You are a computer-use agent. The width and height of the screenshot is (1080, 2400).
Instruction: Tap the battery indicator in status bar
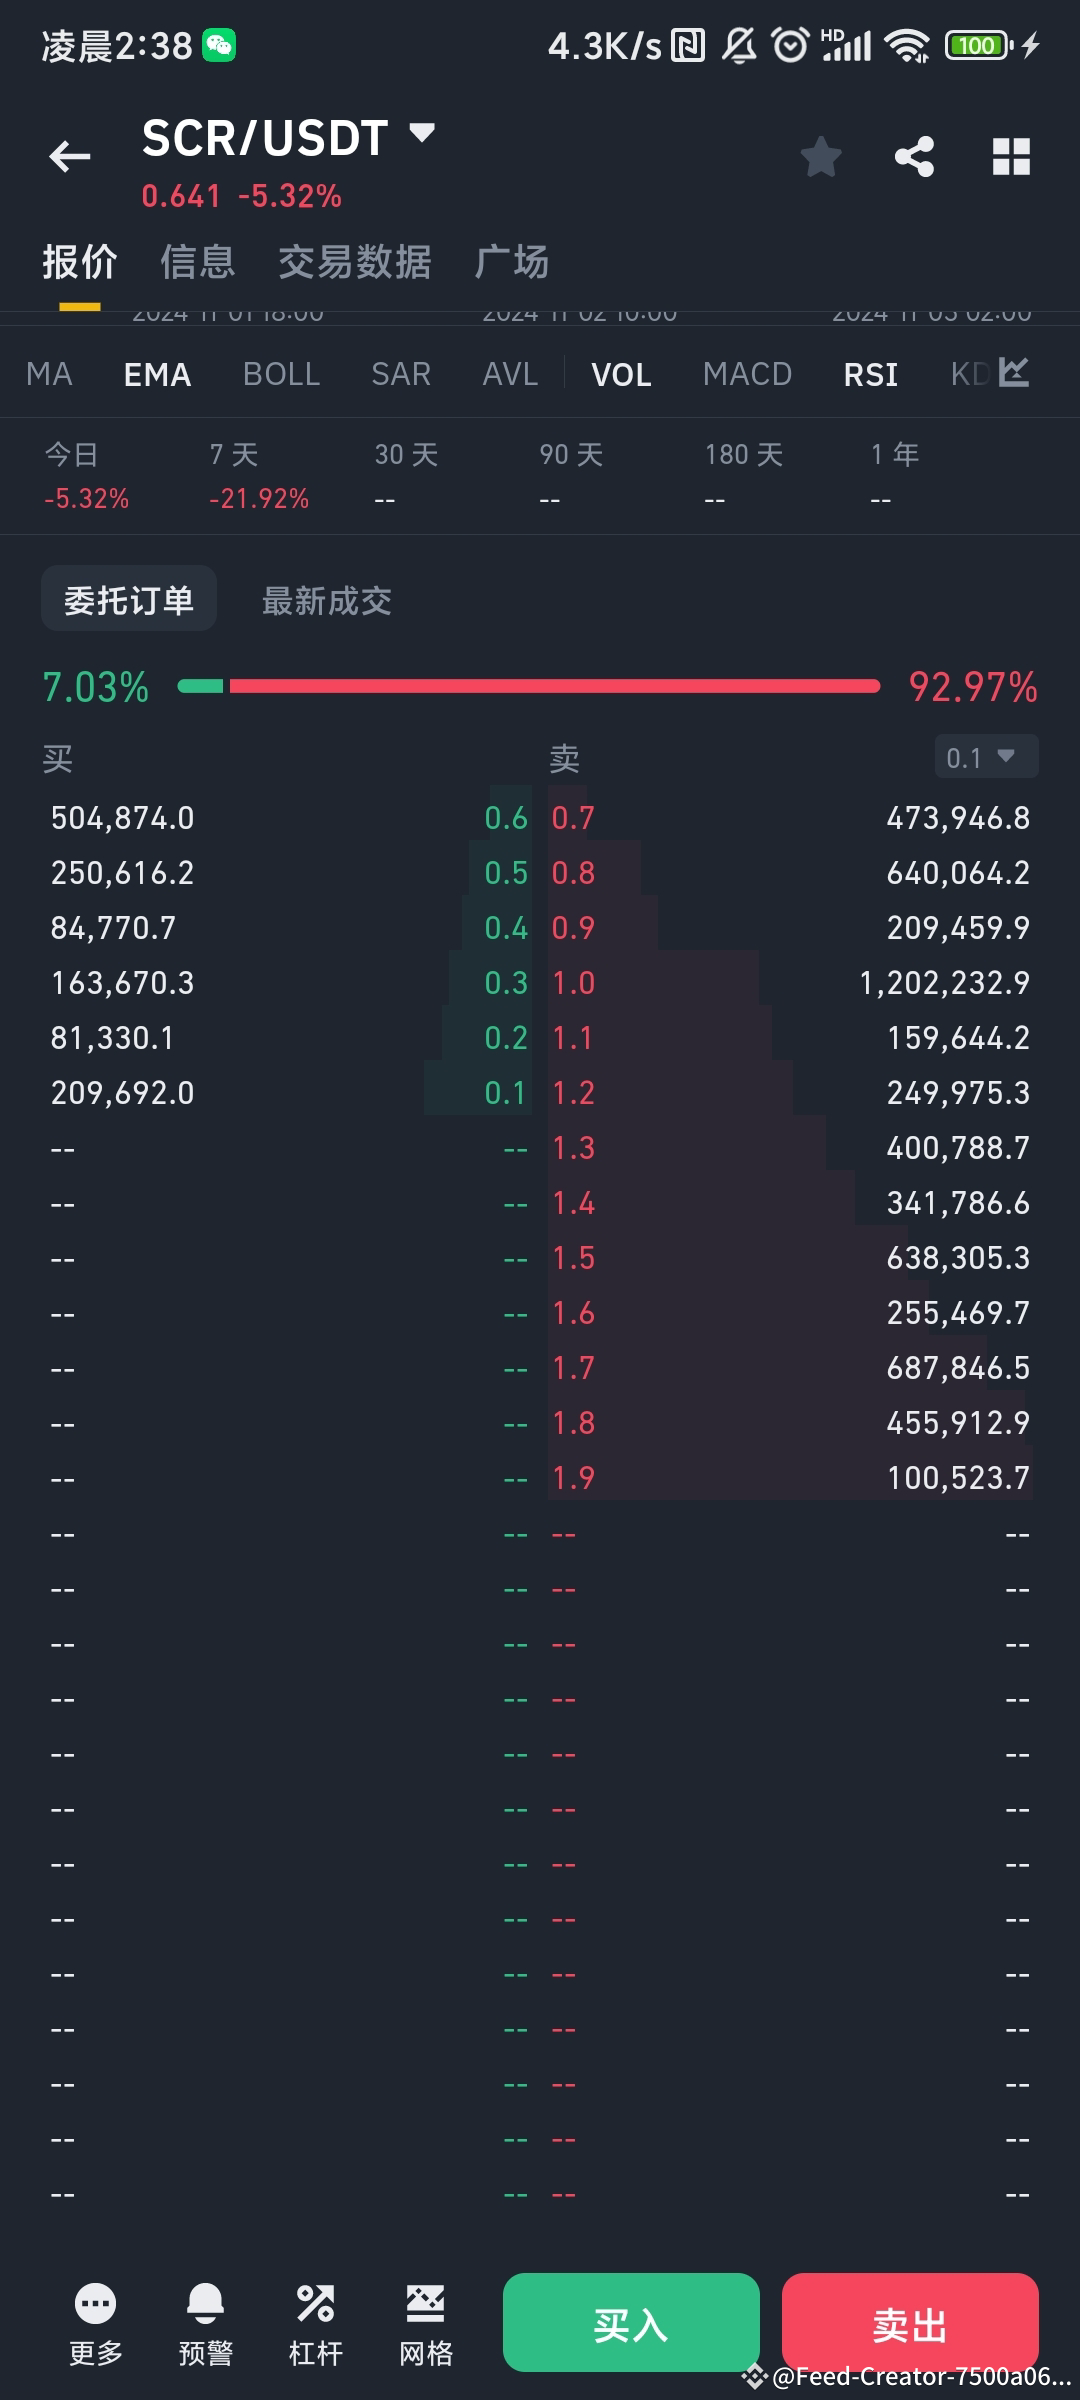pos(980,46)
